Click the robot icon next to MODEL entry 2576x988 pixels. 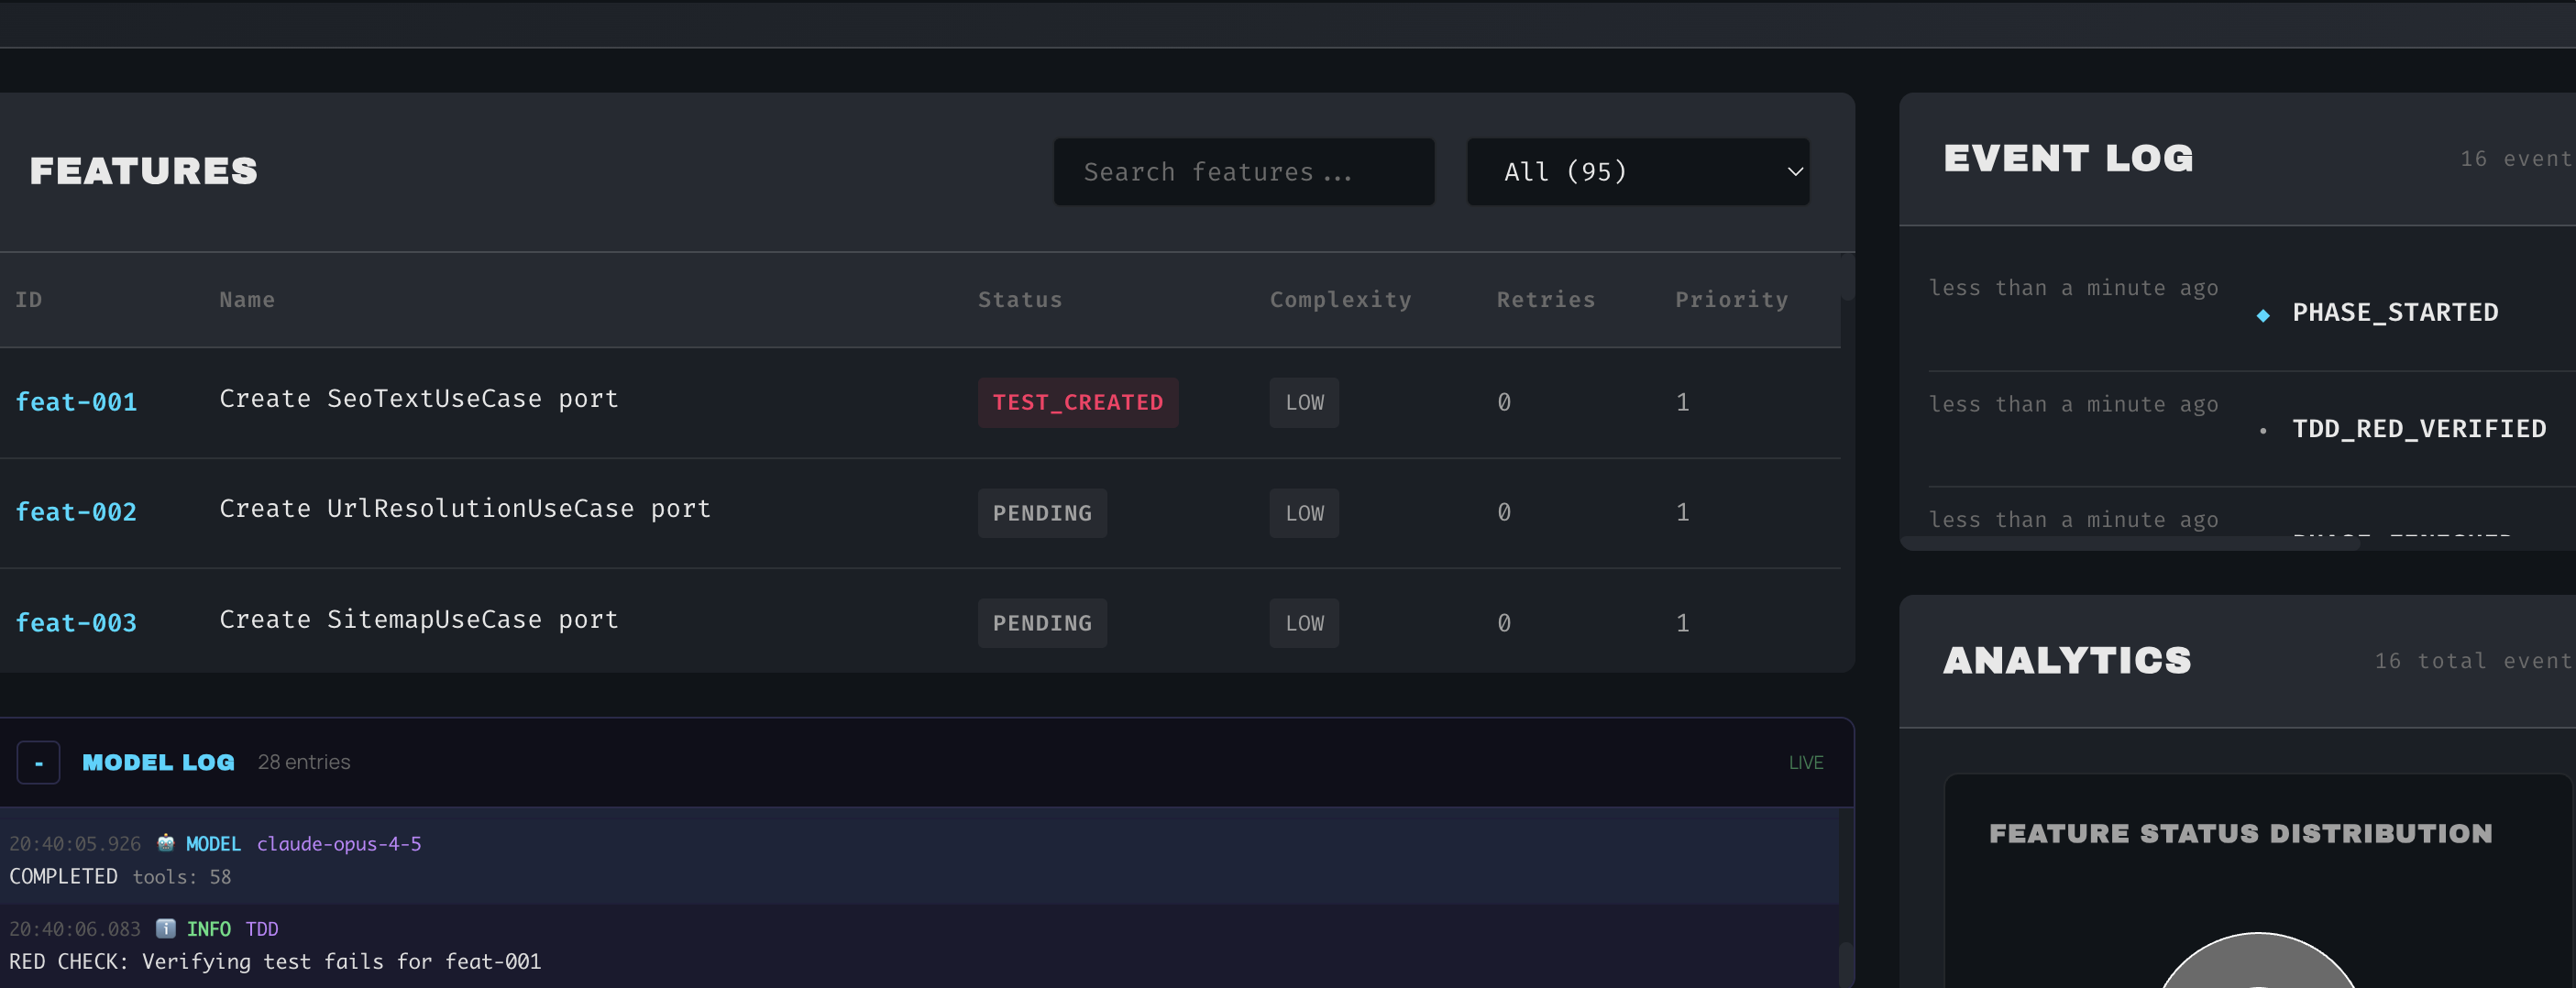point(165,843)
